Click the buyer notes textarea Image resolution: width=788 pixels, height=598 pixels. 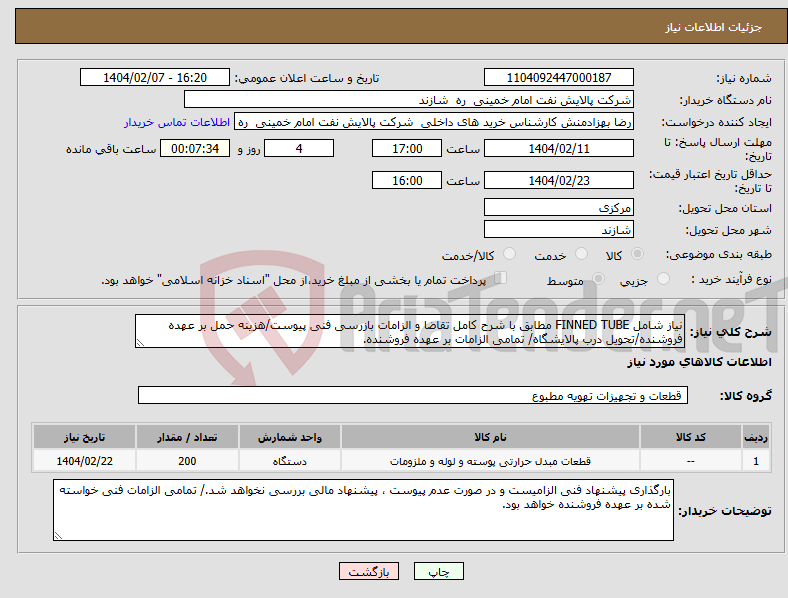click(363, 510)
